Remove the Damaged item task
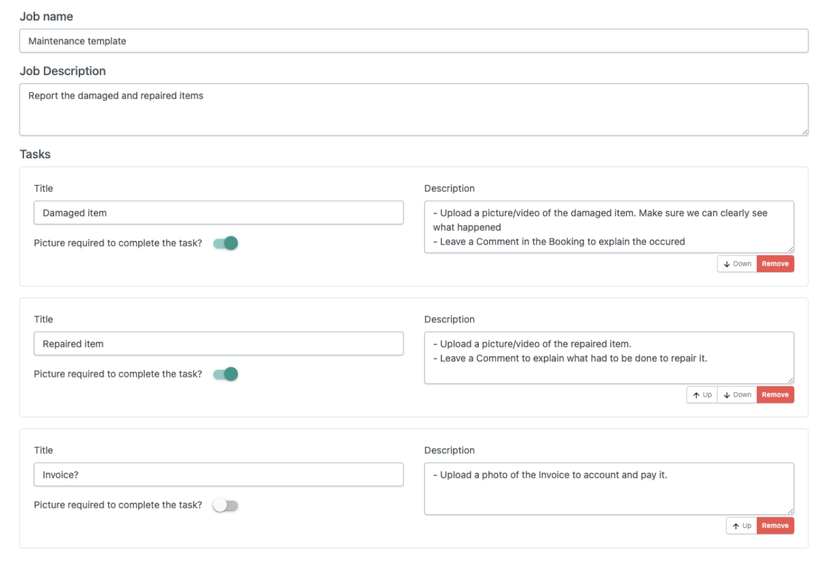828x572 pixels. pyautogui.click(x=775, y=264)
